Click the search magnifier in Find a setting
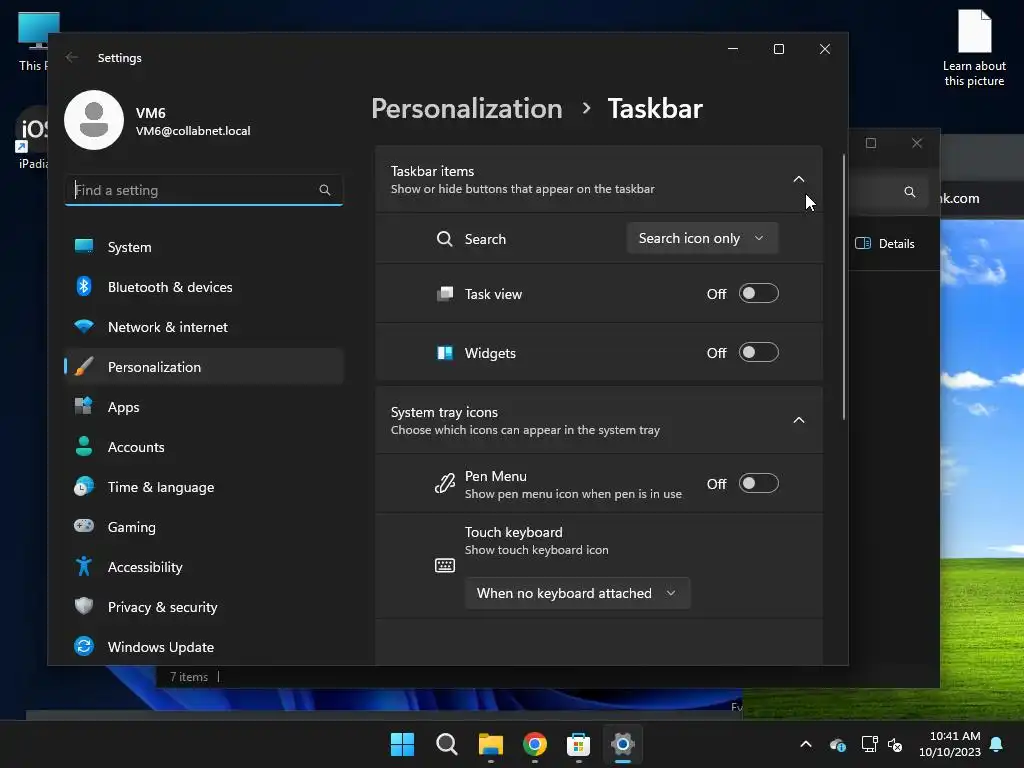The image size is (1024, 768). click(325, 190)
